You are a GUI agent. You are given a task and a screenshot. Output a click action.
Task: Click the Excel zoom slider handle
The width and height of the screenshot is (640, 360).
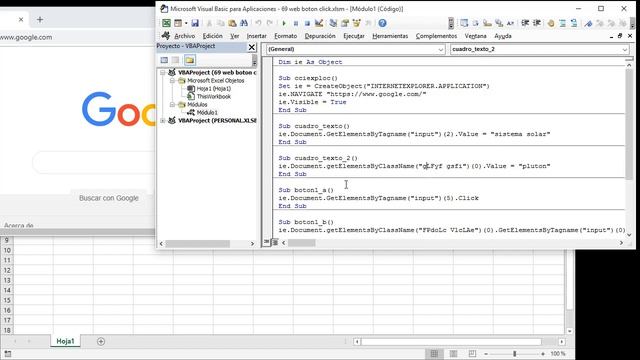tap(515, 354)
